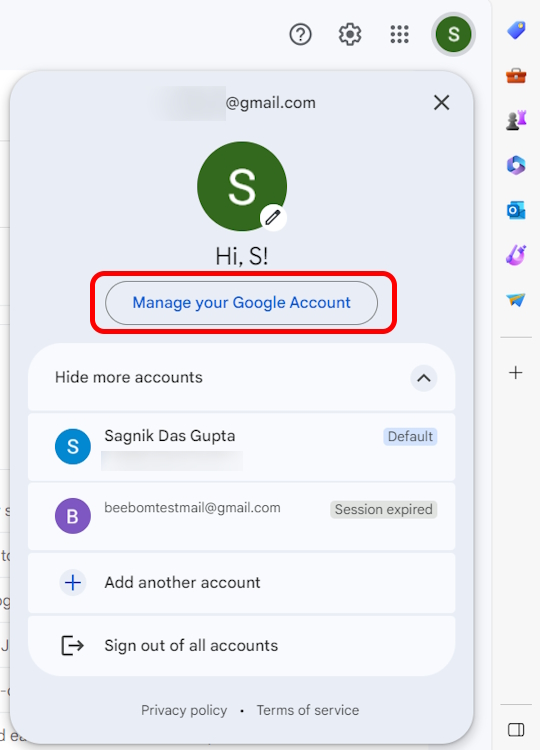Click the pencil edit icon on the profile picture
Viewport: 540px width, 750px height.
pyautogui.click(x=273, y=218)
